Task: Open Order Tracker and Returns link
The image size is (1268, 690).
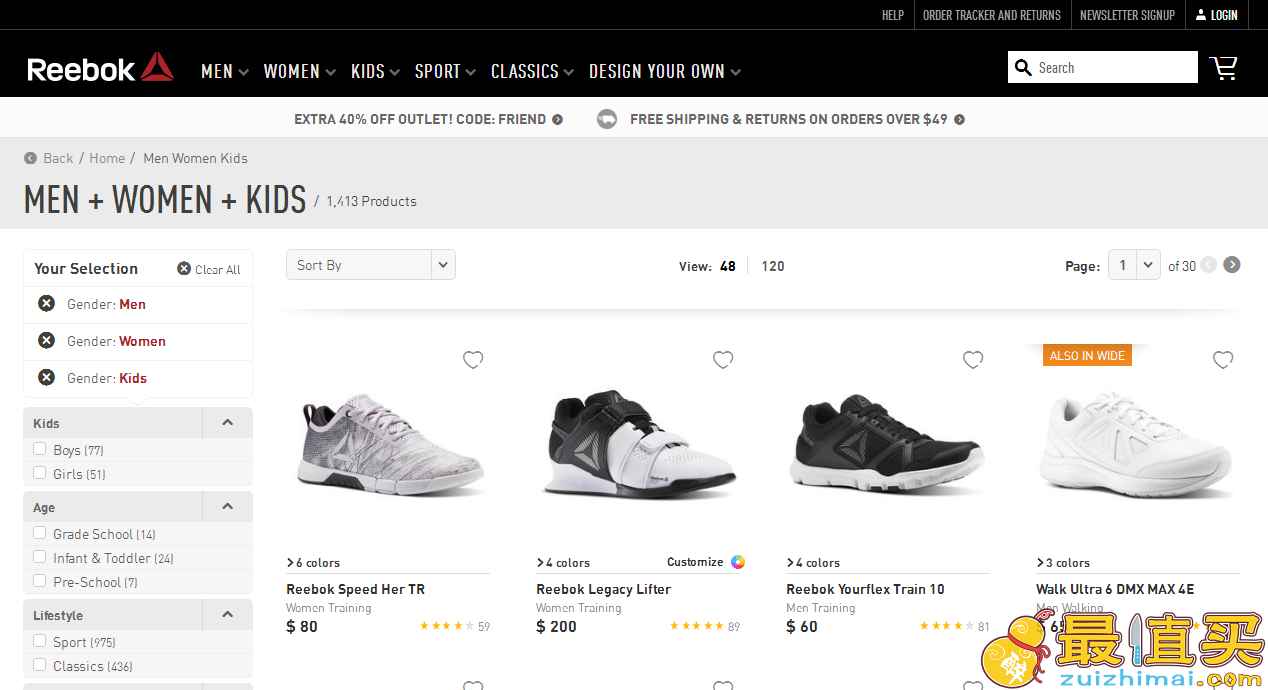Action: tap(991, 15)
